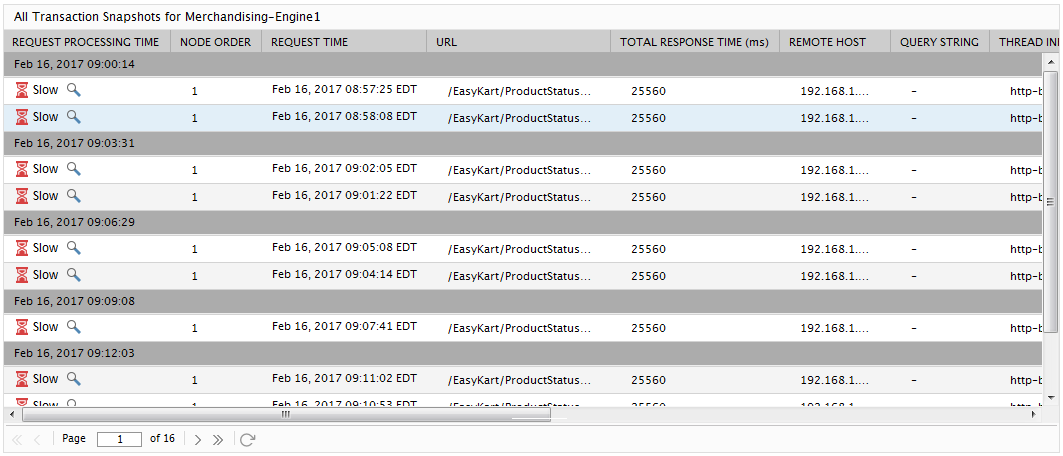Click the vertical scrollbar down arrow

coord(1051,398)
